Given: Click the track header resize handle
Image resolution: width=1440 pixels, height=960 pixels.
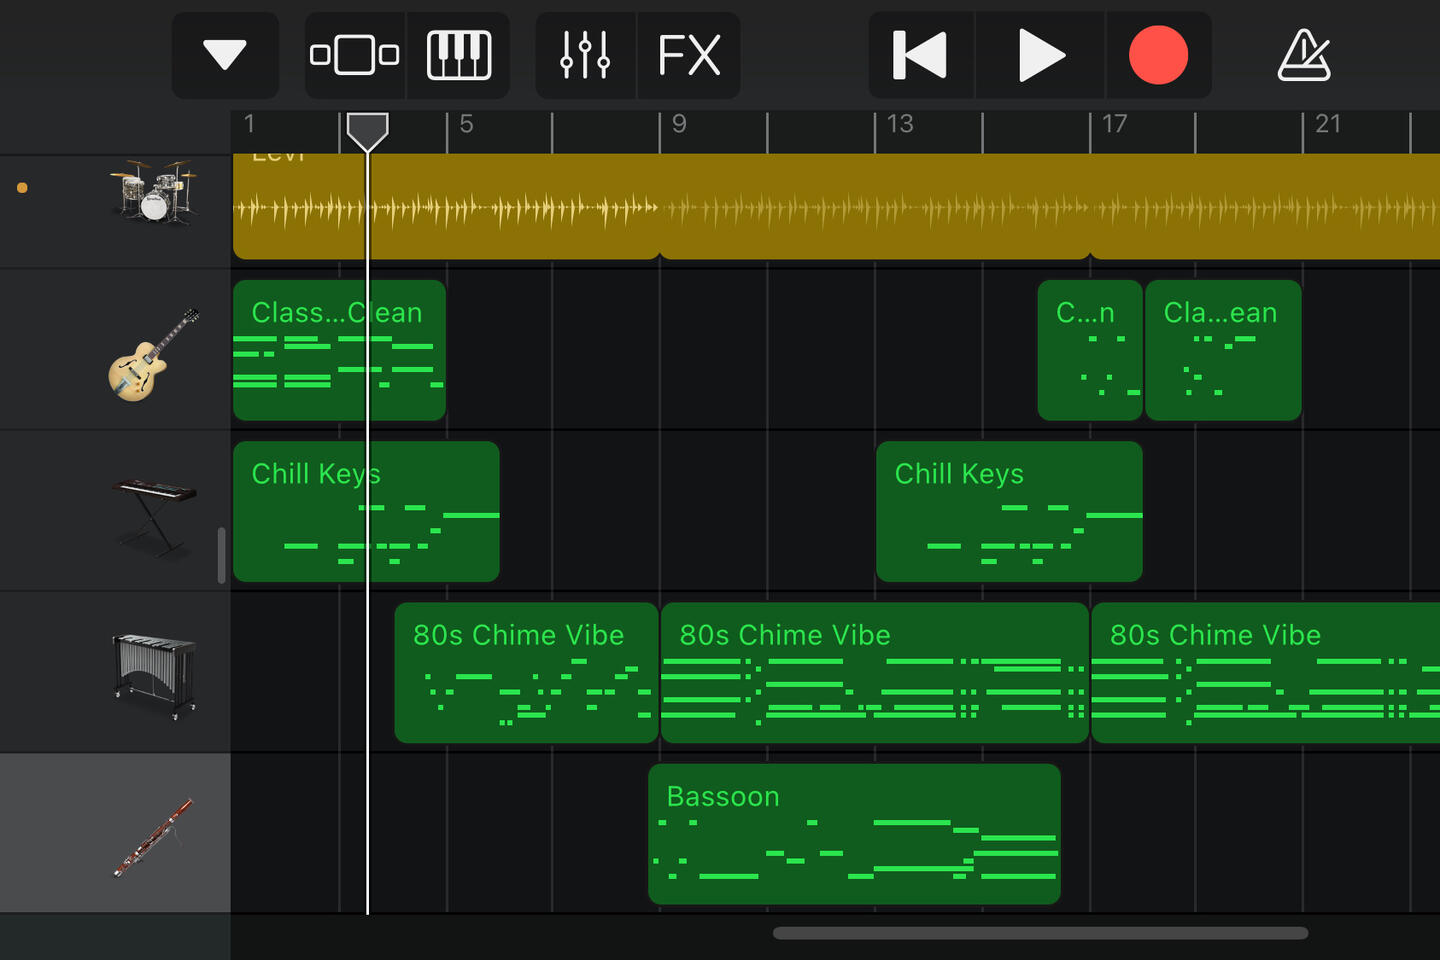Looking at the screenshot, I should 221,555.
